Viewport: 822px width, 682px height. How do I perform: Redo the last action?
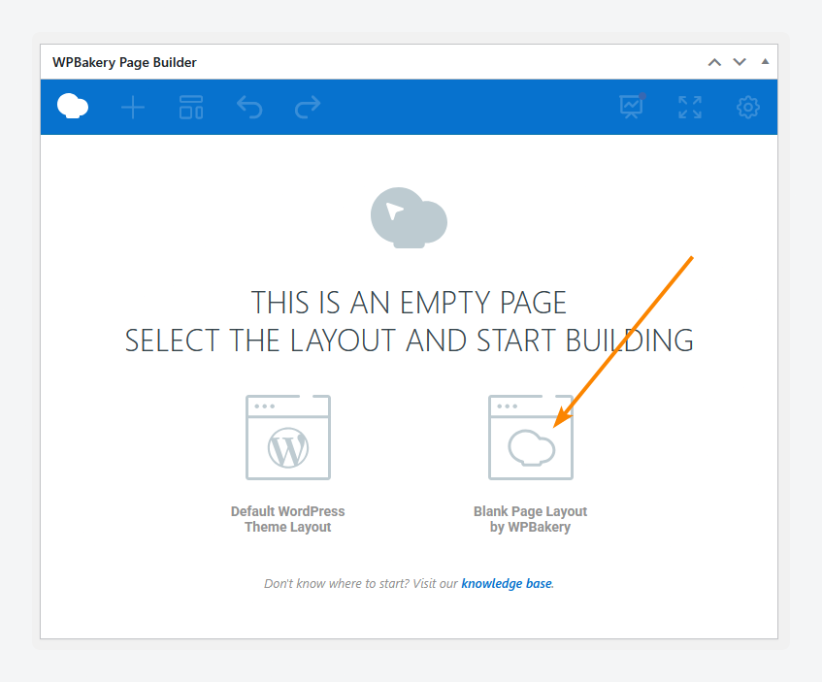click(x=308, y=107)
